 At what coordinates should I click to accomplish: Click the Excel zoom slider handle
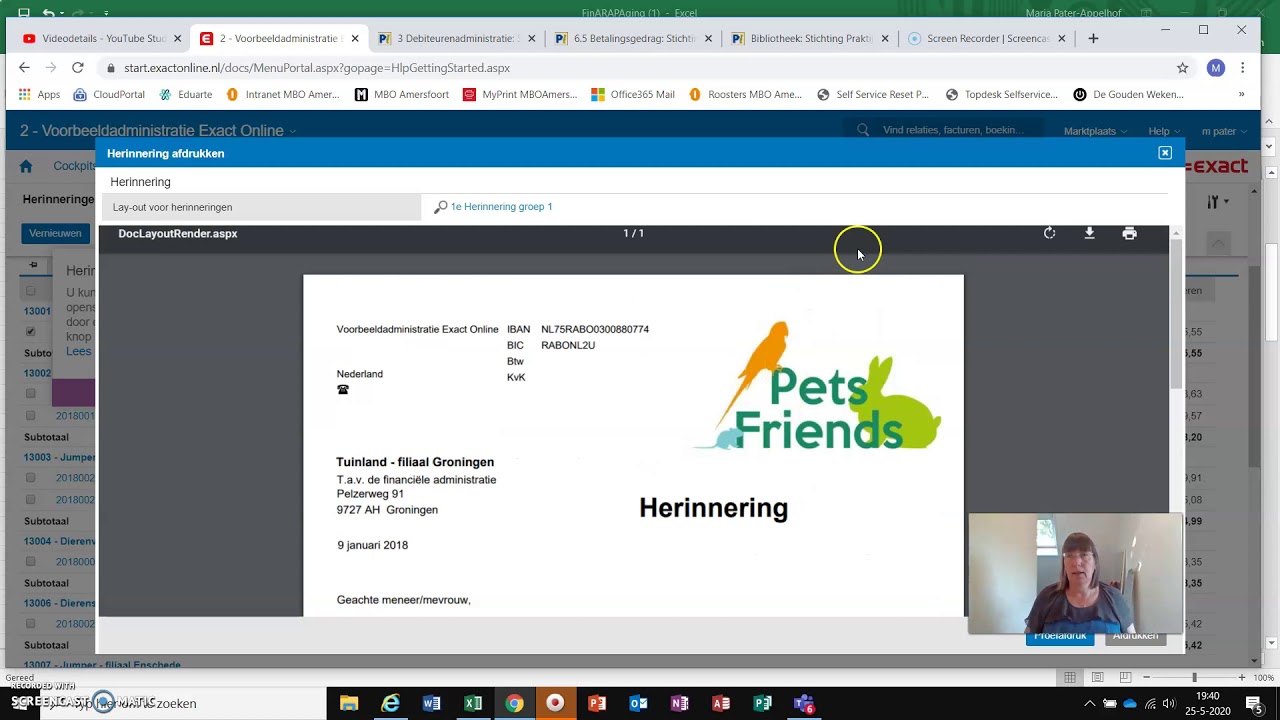[x=1194, y=677]
